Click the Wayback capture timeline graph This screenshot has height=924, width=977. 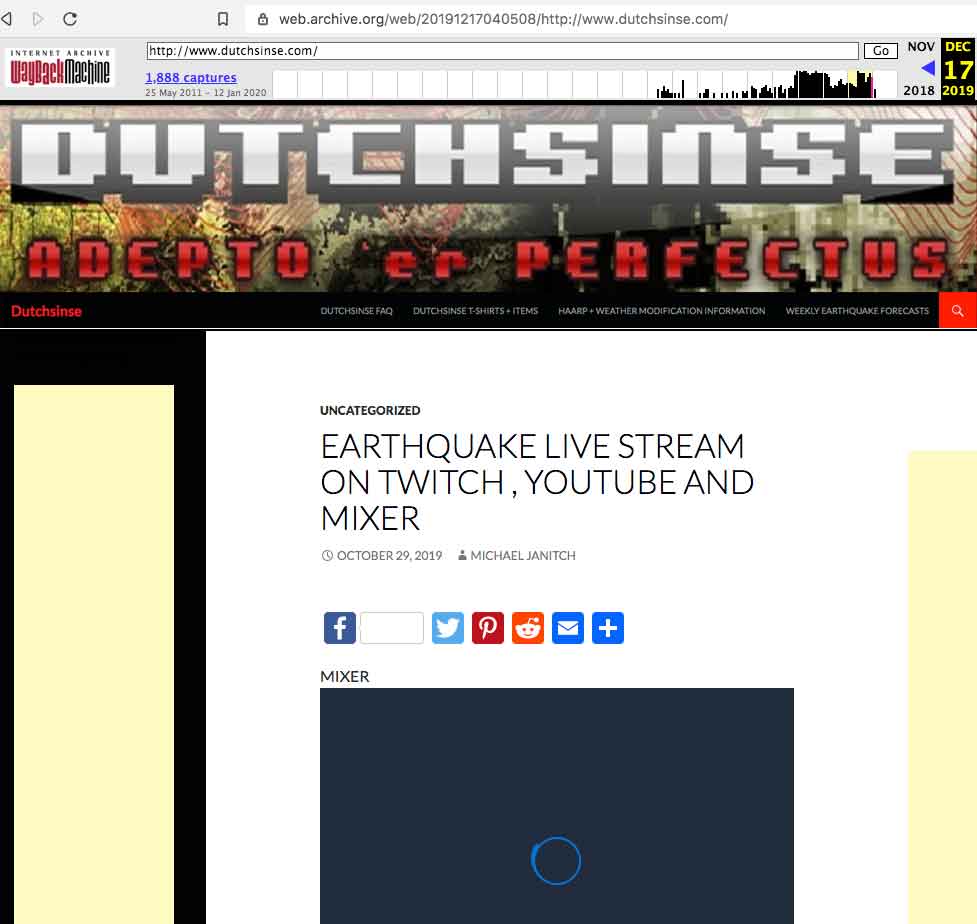pos(584,85)
